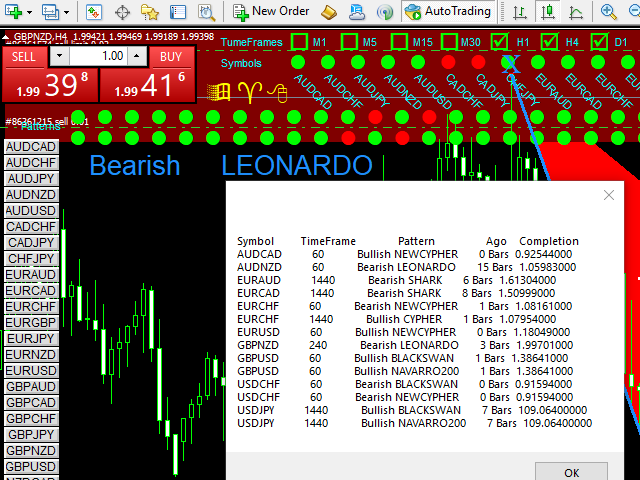
Task: Open the Profiles dropdown arrow
Action: click(67, 13)
